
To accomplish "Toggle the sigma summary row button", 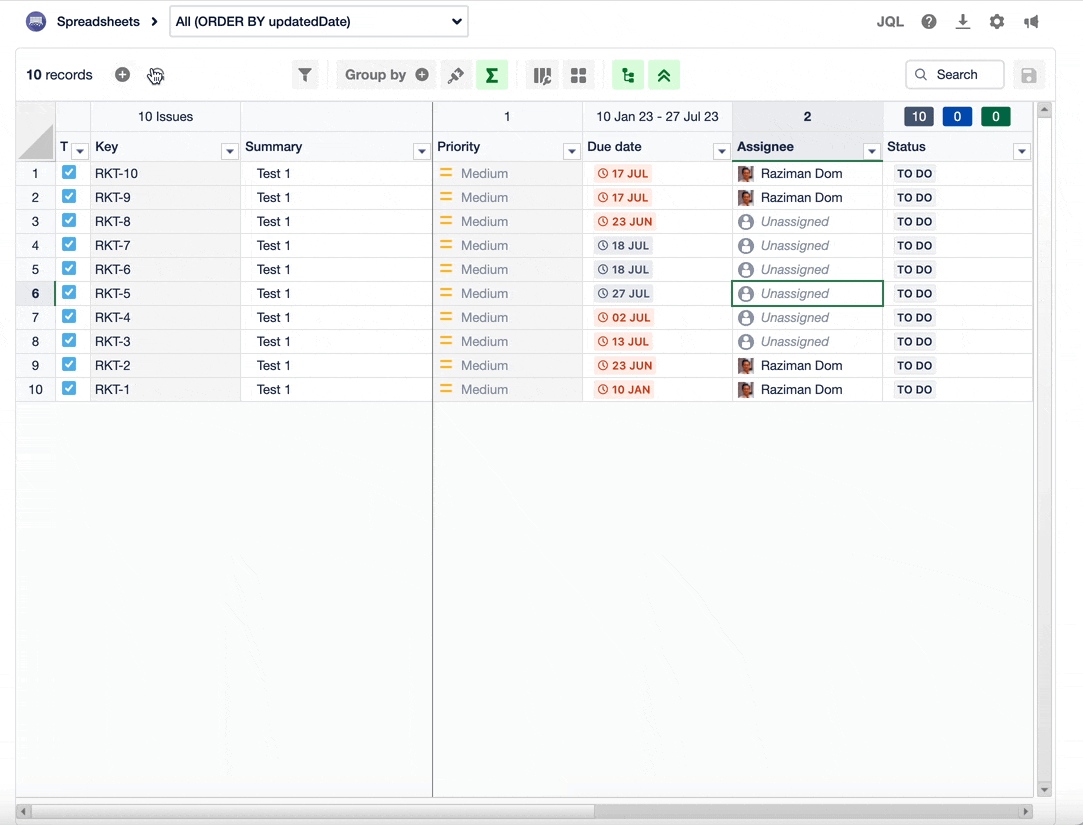I will pyautogui.click(x=491, y=75).
